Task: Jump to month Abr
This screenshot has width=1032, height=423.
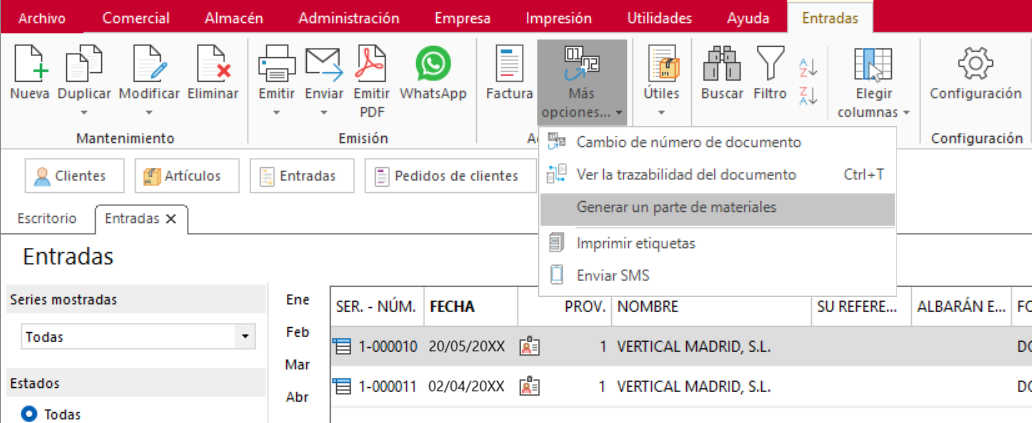Action: pyautogui.click(x=297, y=397)
